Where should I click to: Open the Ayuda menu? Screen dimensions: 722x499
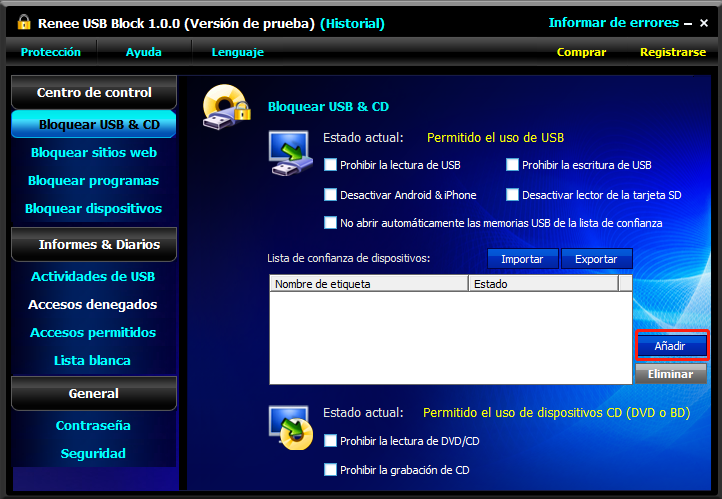coord(144,52)
